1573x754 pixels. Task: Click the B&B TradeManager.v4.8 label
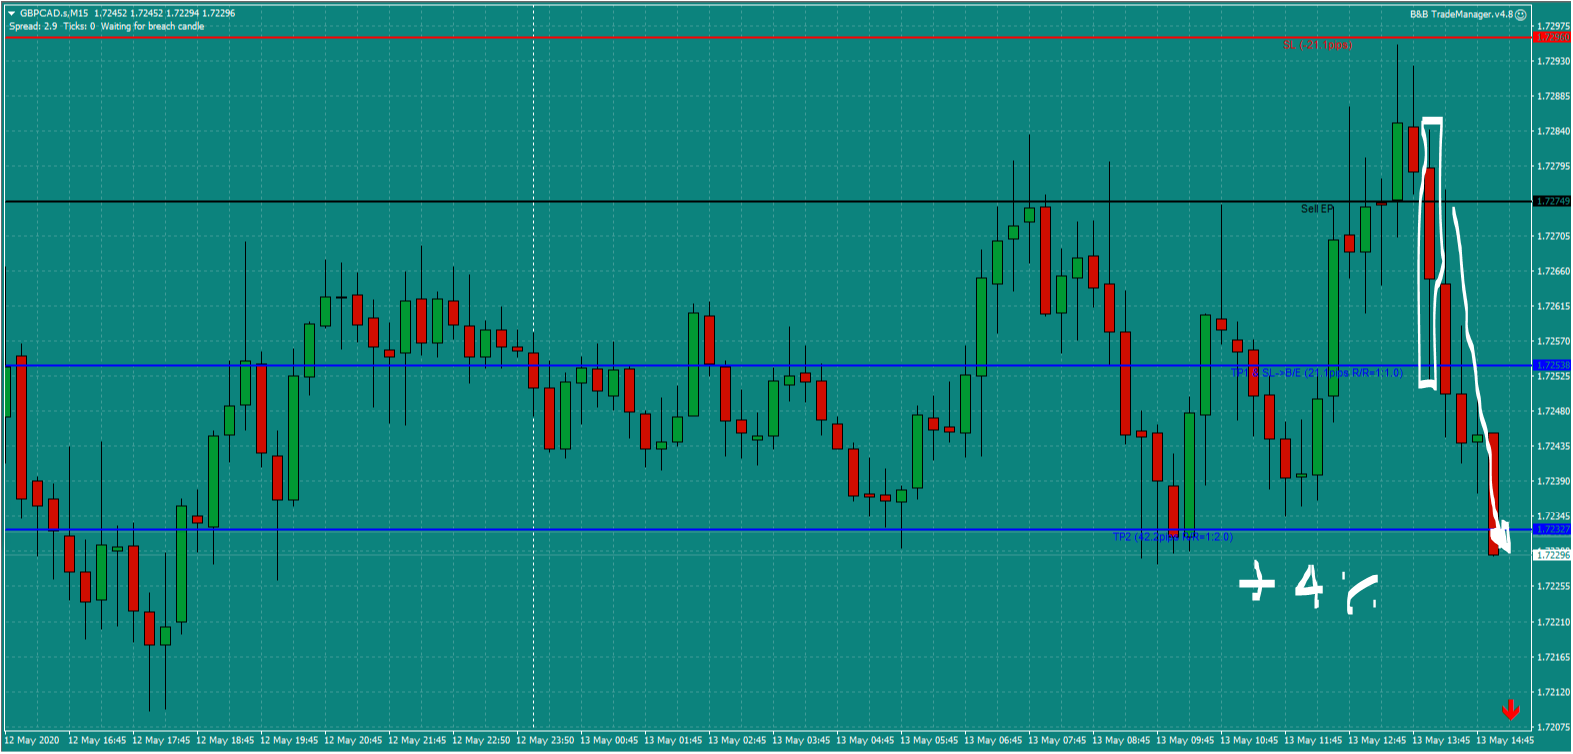(x=1461, y=14)
